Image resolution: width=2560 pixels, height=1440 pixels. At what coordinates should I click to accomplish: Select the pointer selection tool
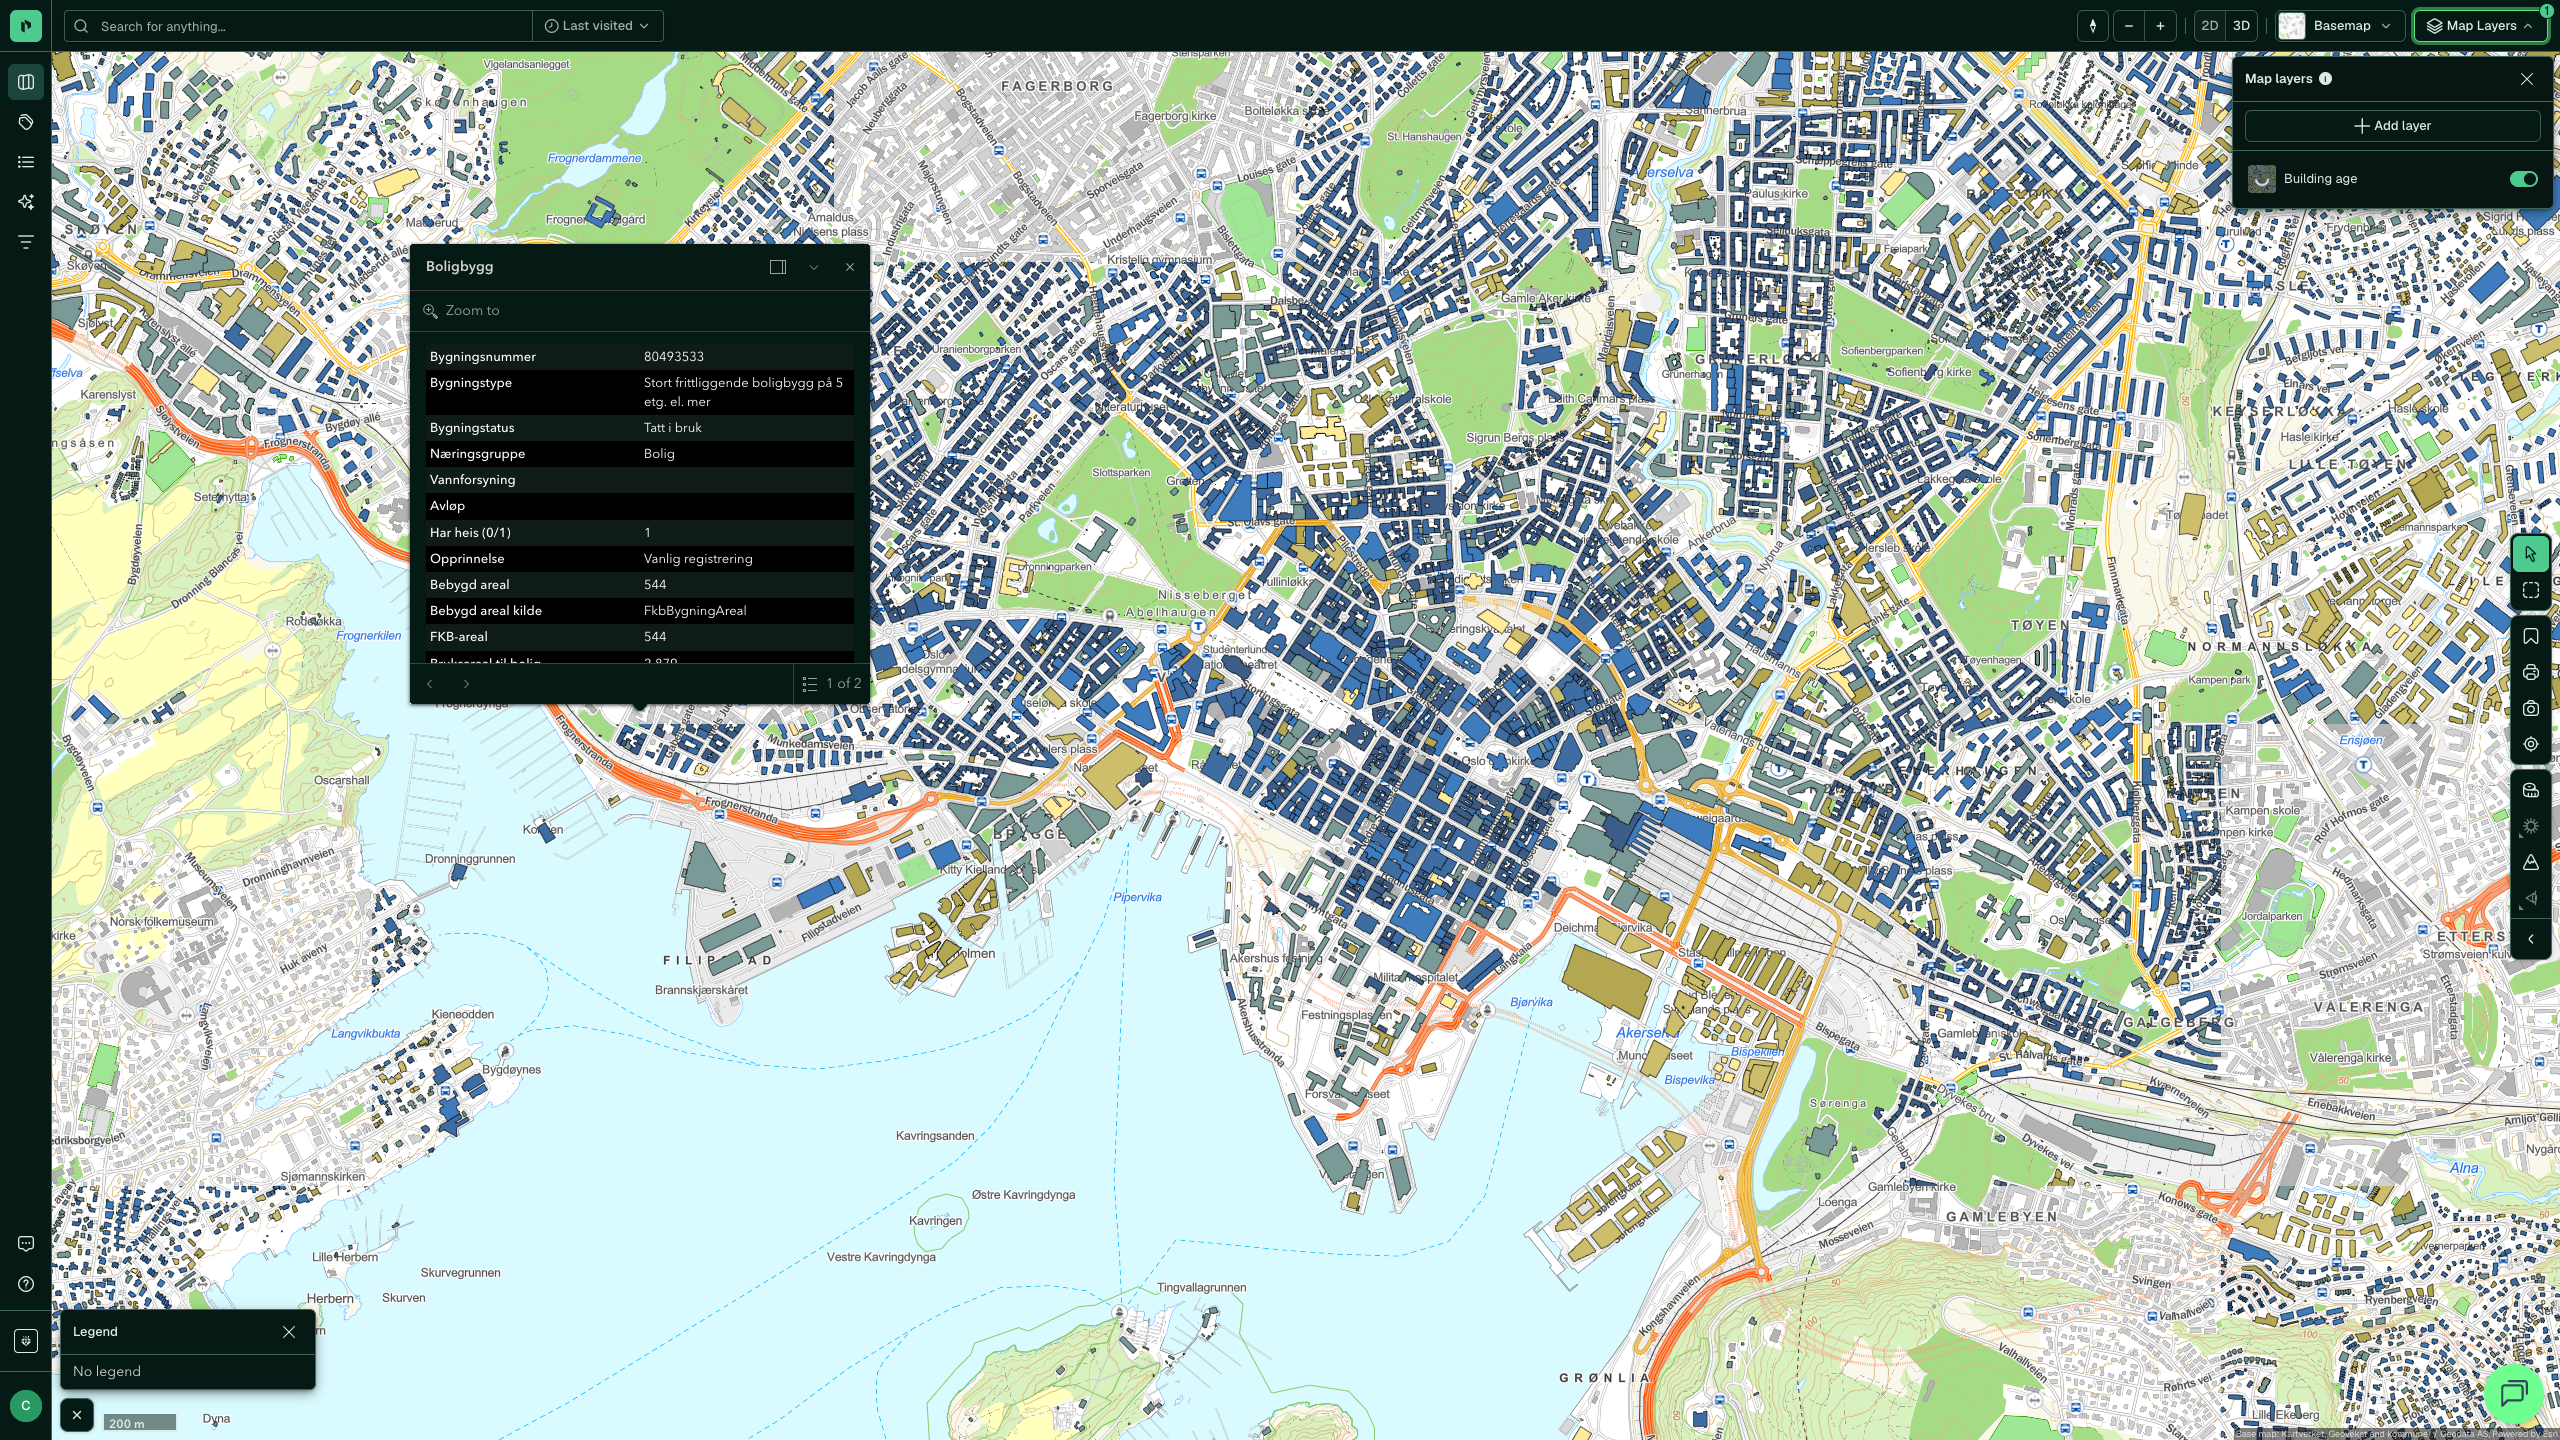(2531, 554)
